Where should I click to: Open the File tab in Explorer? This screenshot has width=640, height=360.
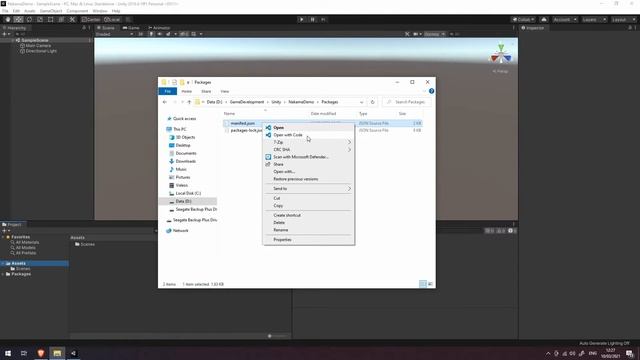coord(167,91)
